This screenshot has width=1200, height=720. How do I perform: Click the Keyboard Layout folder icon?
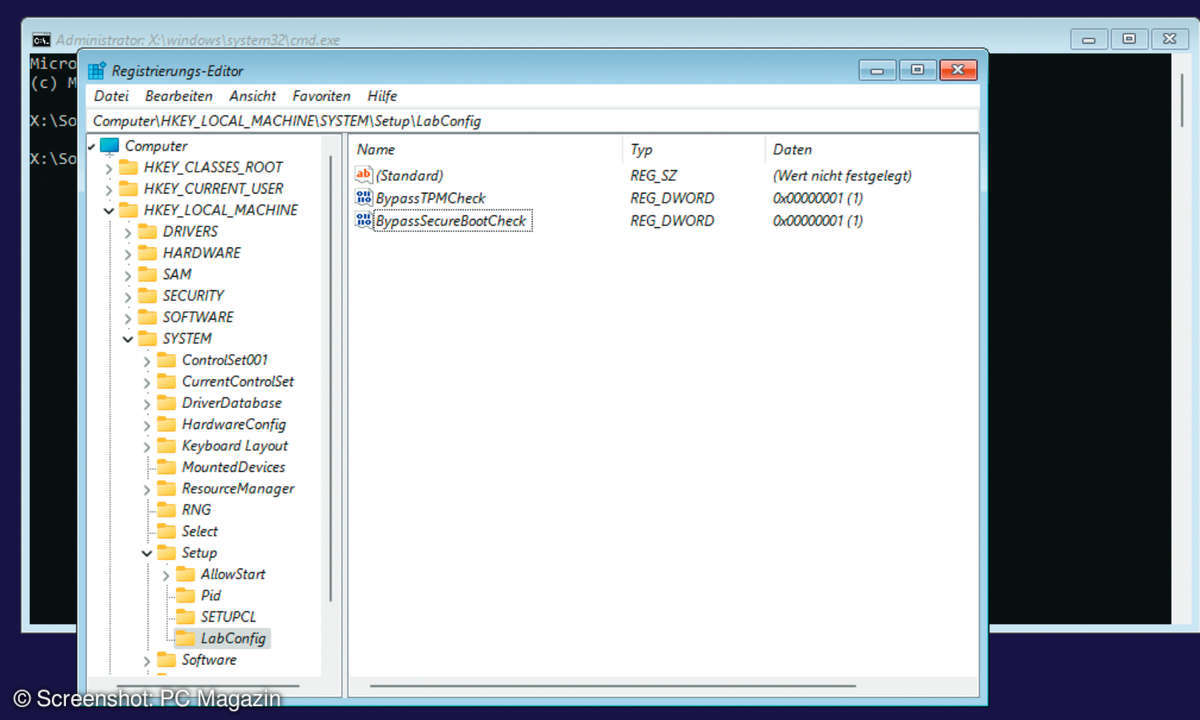(x=166, y=446)
